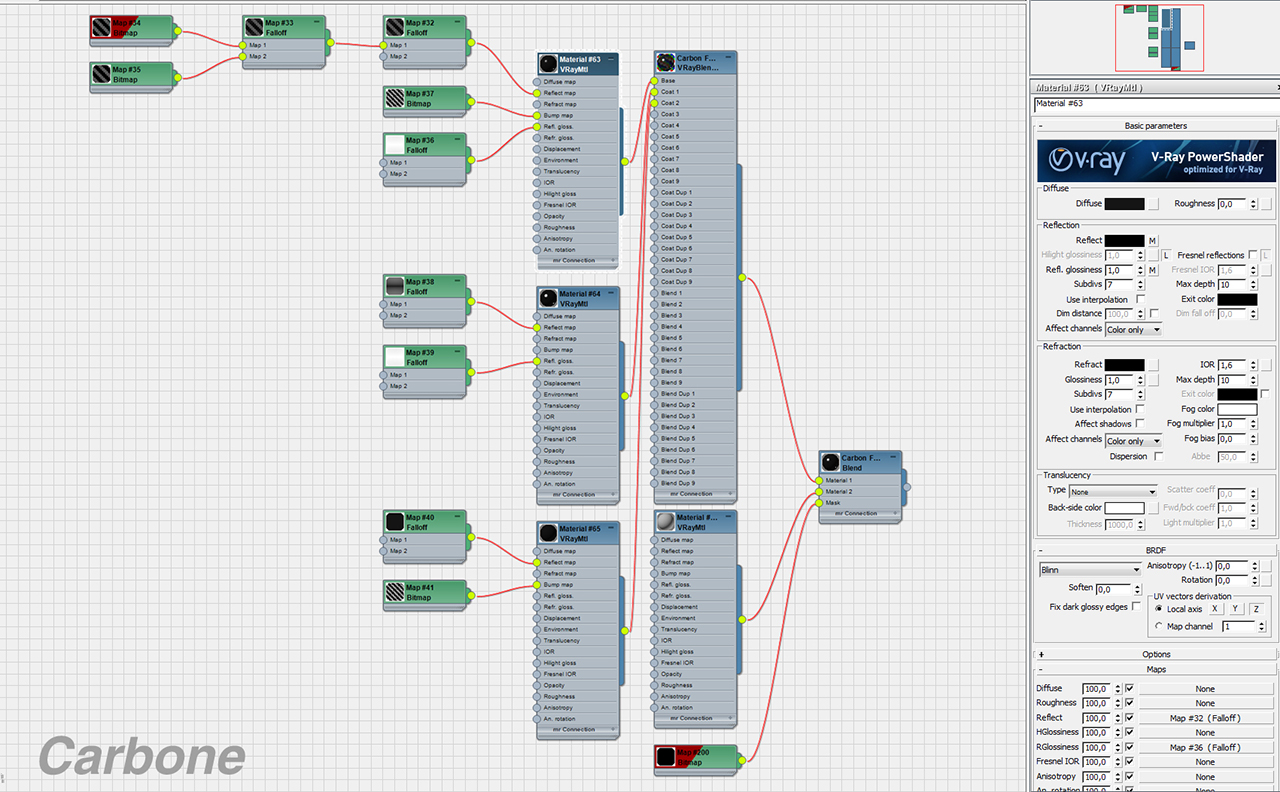Image resolution: width=1280 pixels, height=792 pixels.
Task: Toggle the Diffuse map enable checkbox in Maps
Action: tap(1129, 689)
